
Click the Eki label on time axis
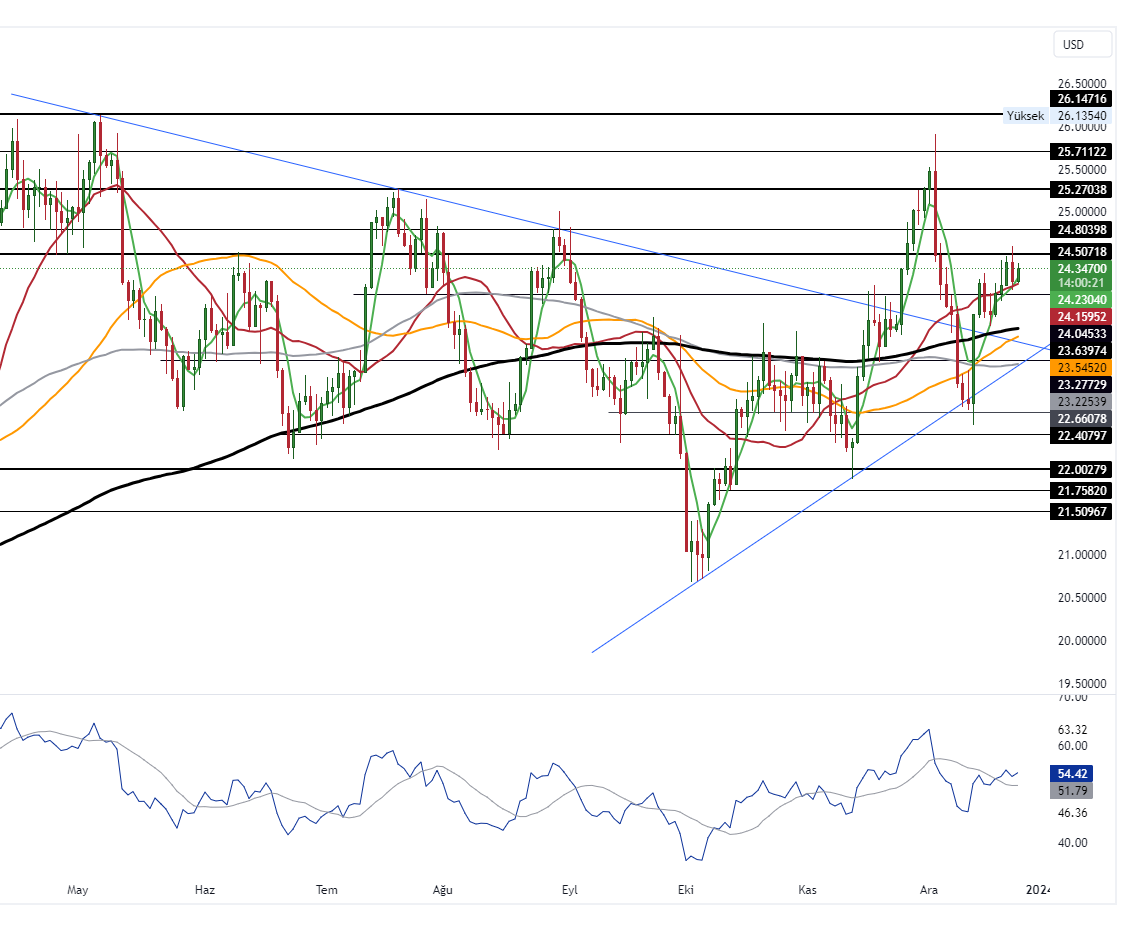686,890
